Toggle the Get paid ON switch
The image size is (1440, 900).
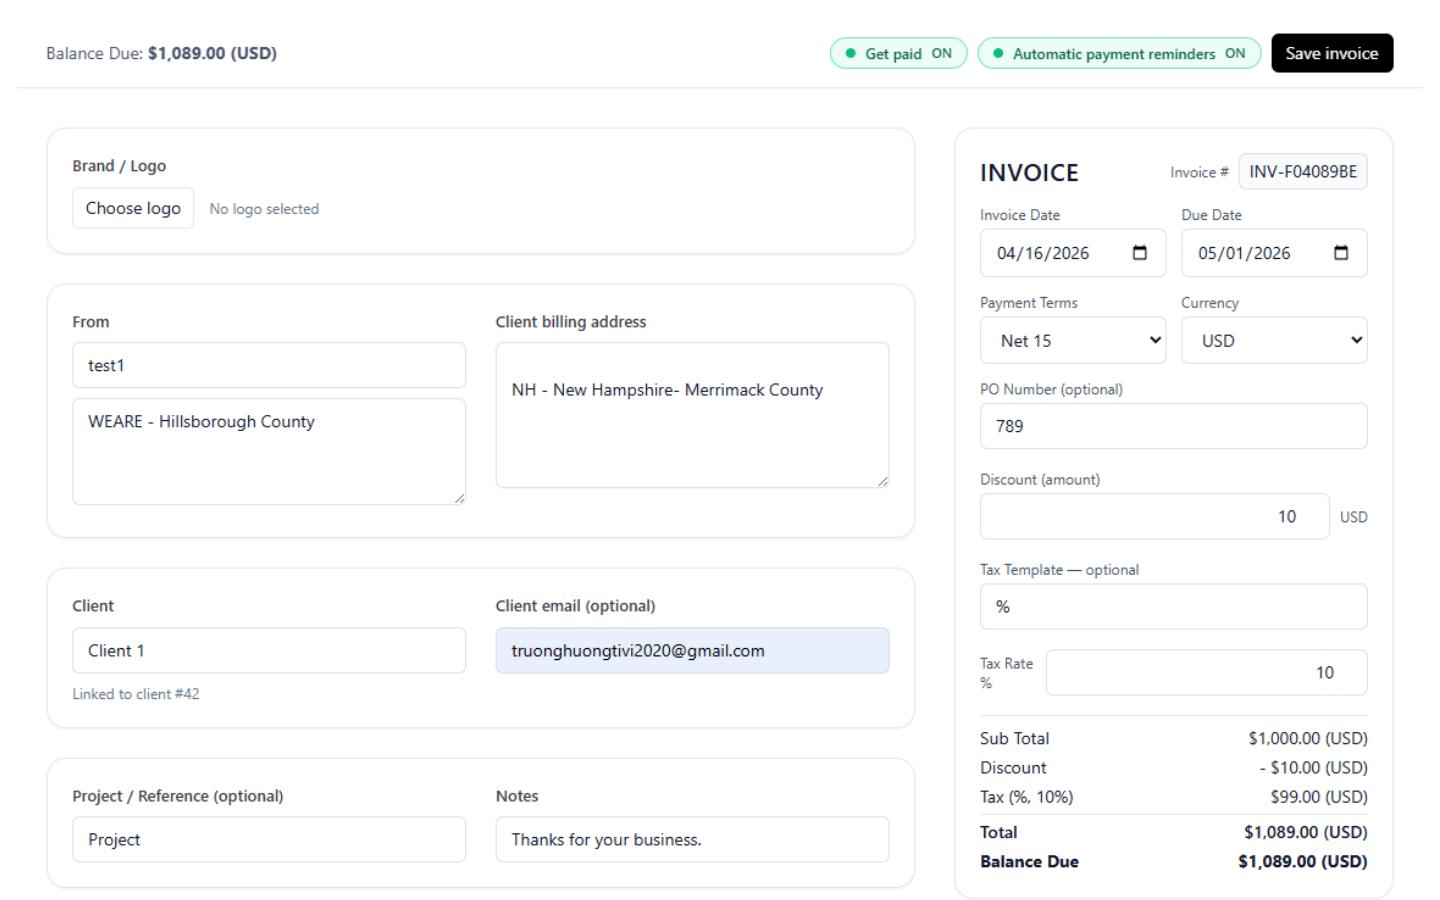[x=898, y=53]
